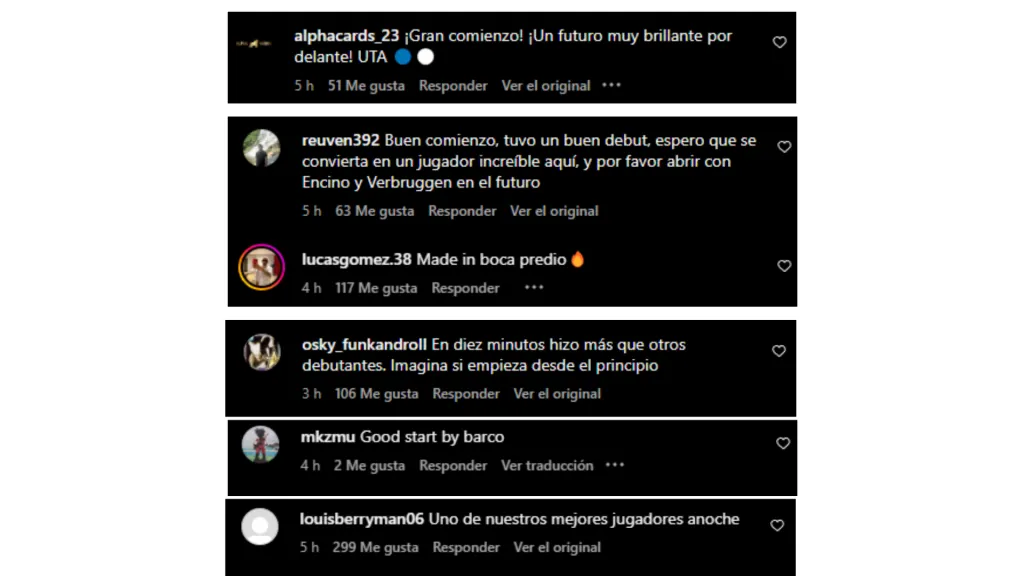This screenshot has width=1024, height=576.
Task: Open more options for mkzmu's comment
Action: [x=615, y=465]
